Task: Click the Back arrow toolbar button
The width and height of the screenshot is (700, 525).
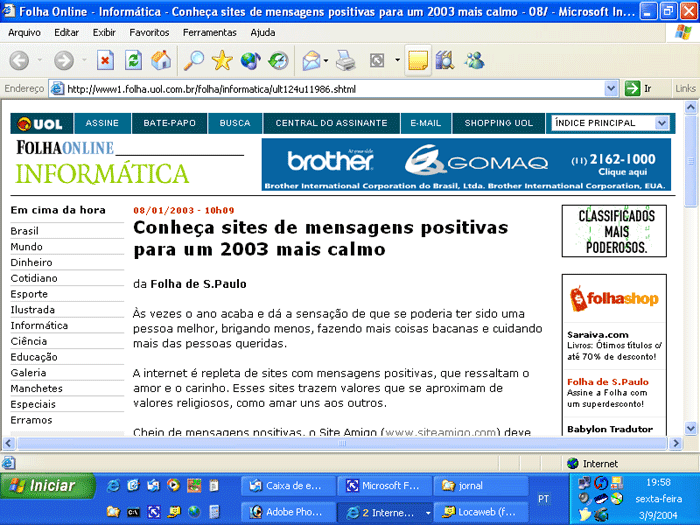Action: click(x=19, y=60)
